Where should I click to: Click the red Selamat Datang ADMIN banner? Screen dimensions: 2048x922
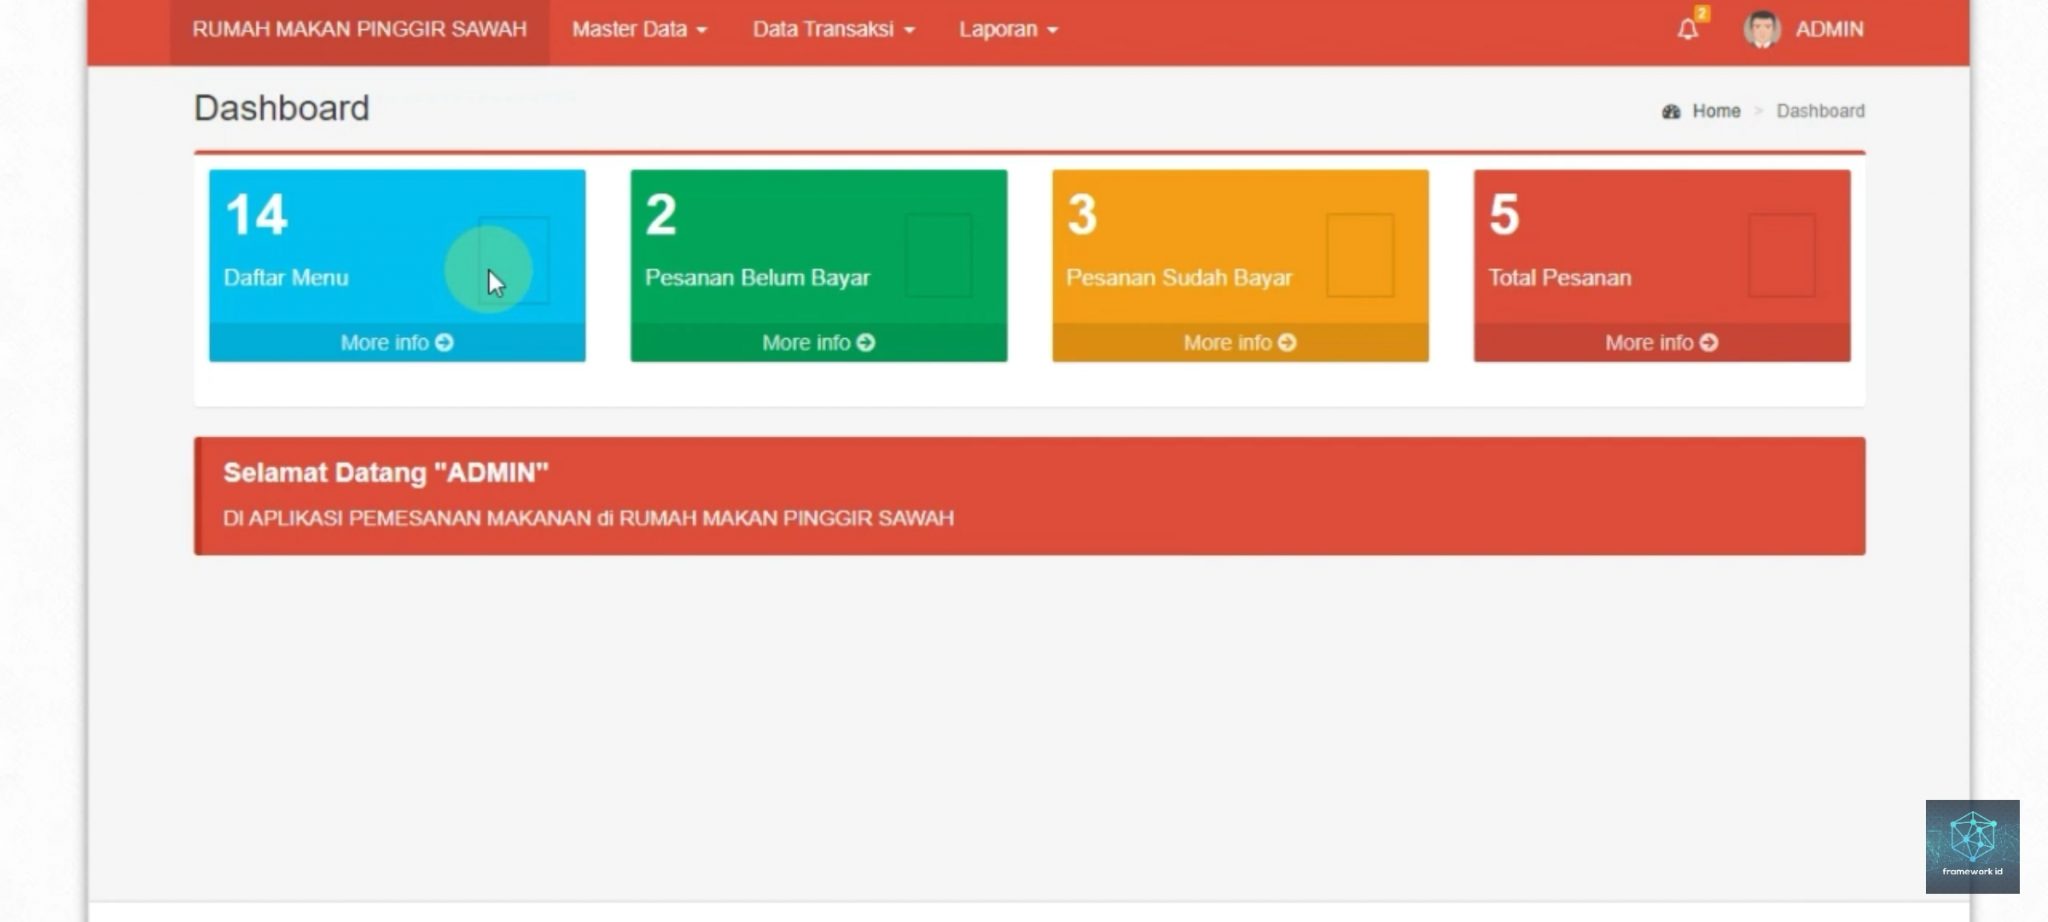click(1030, 494)
